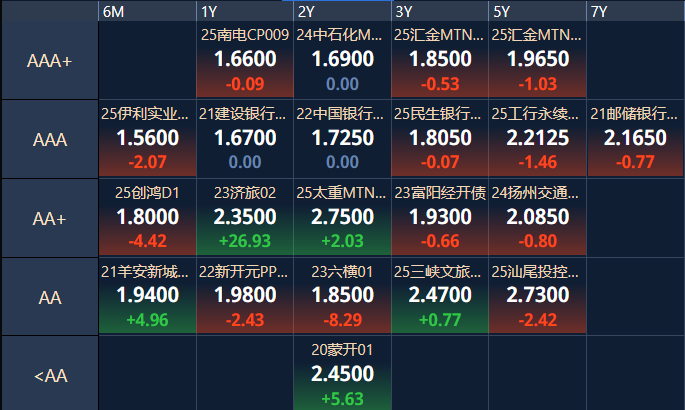
Task: Open the 25南电CP009 bond cell
Action: click(245, 61)
